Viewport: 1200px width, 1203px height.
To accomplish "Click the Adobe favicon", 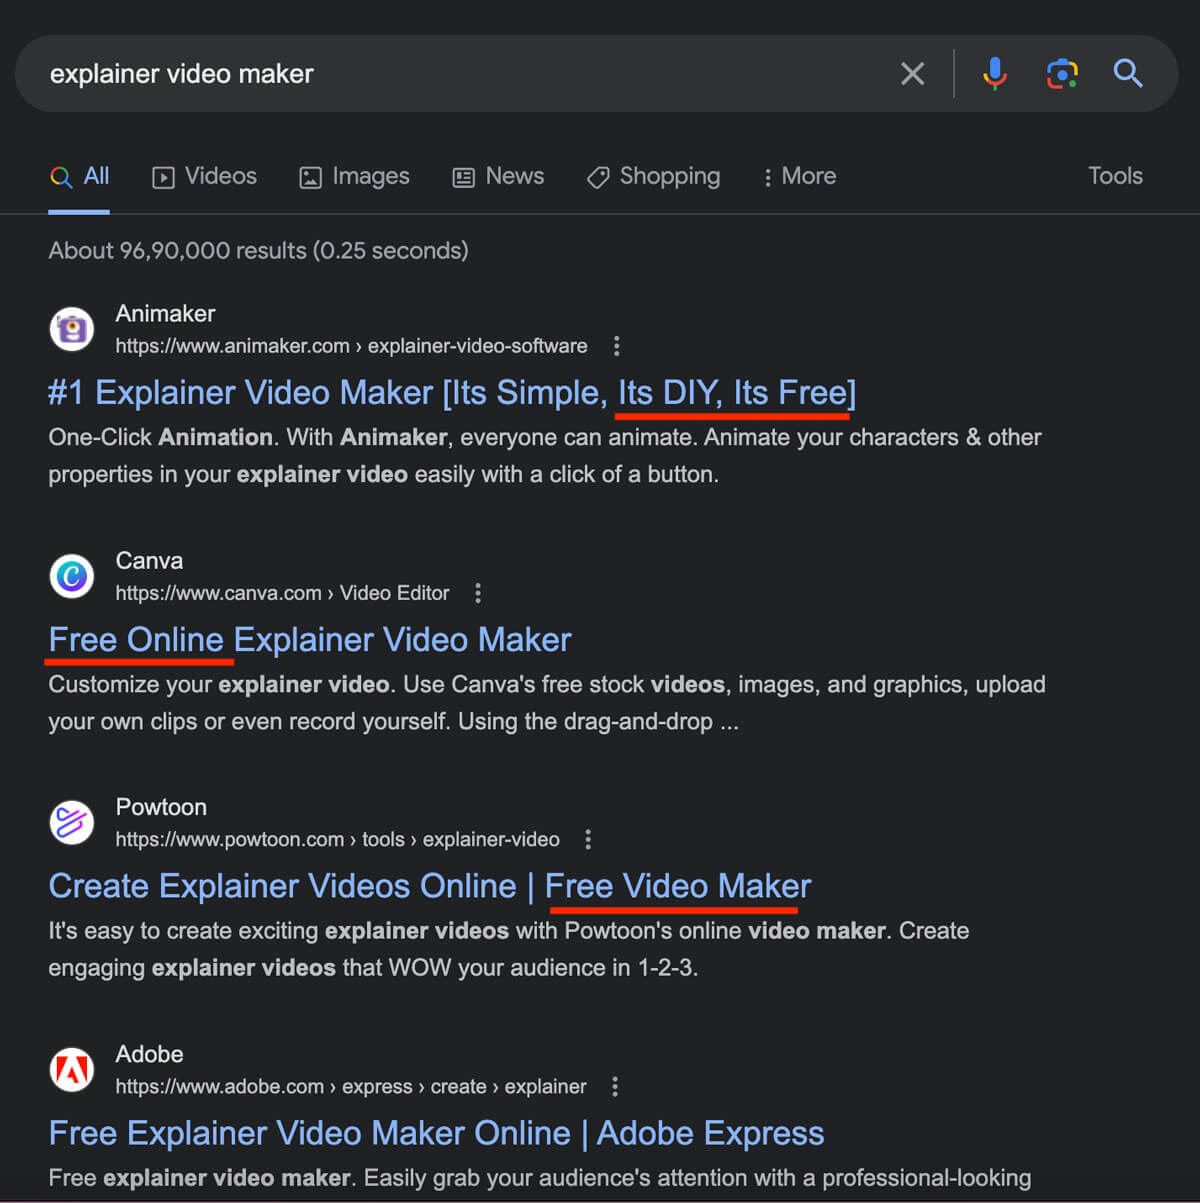I will 72,1070.
